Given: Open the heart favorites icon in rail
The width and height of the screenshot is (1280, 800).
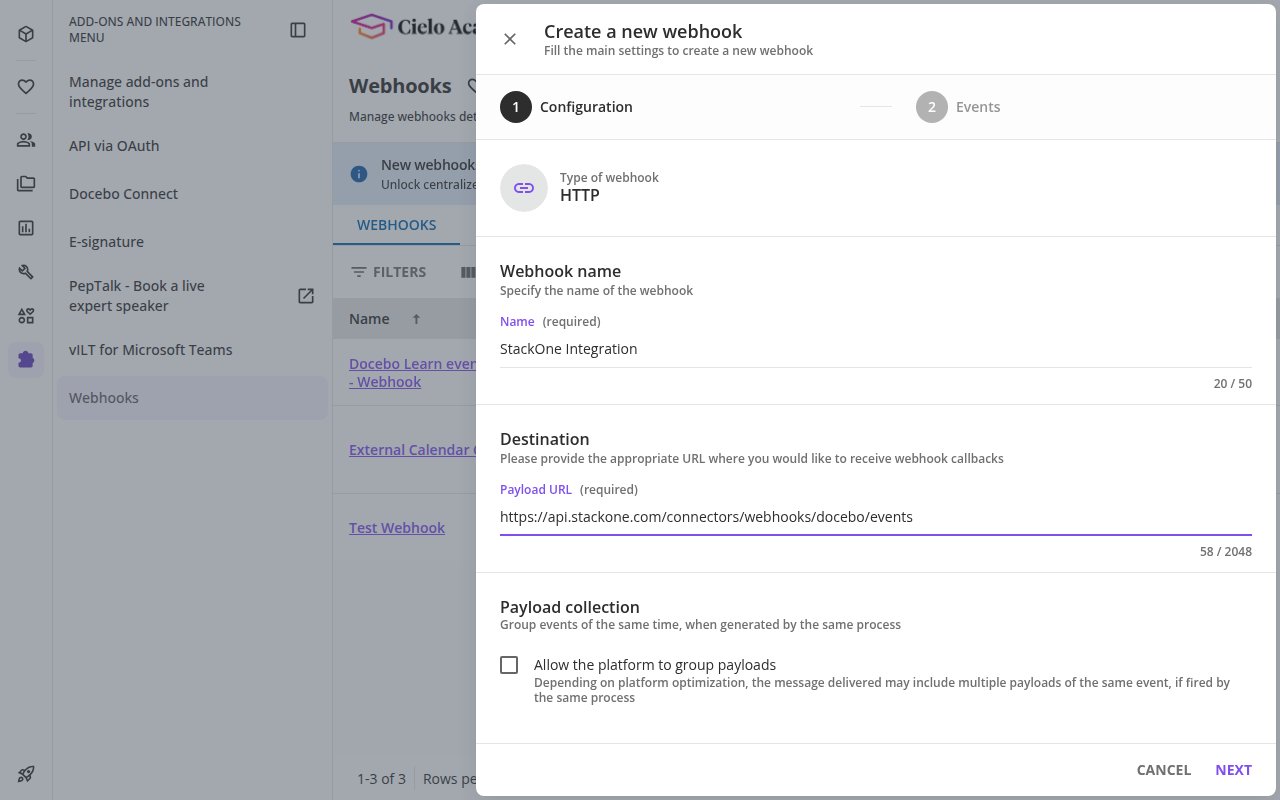Looking at the screenshot, I should pos(26,87).
